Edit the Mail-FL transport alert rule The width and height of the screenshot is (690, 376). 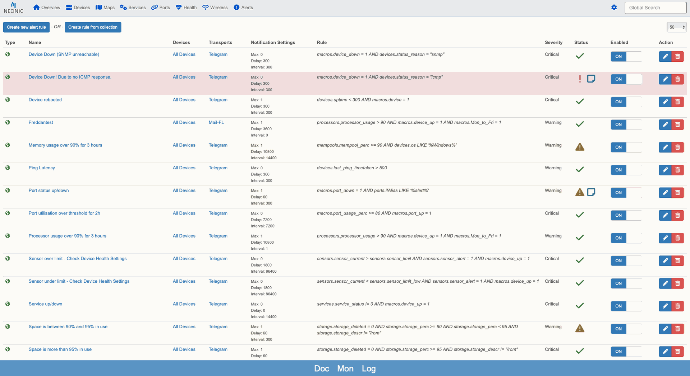[665, 125]
